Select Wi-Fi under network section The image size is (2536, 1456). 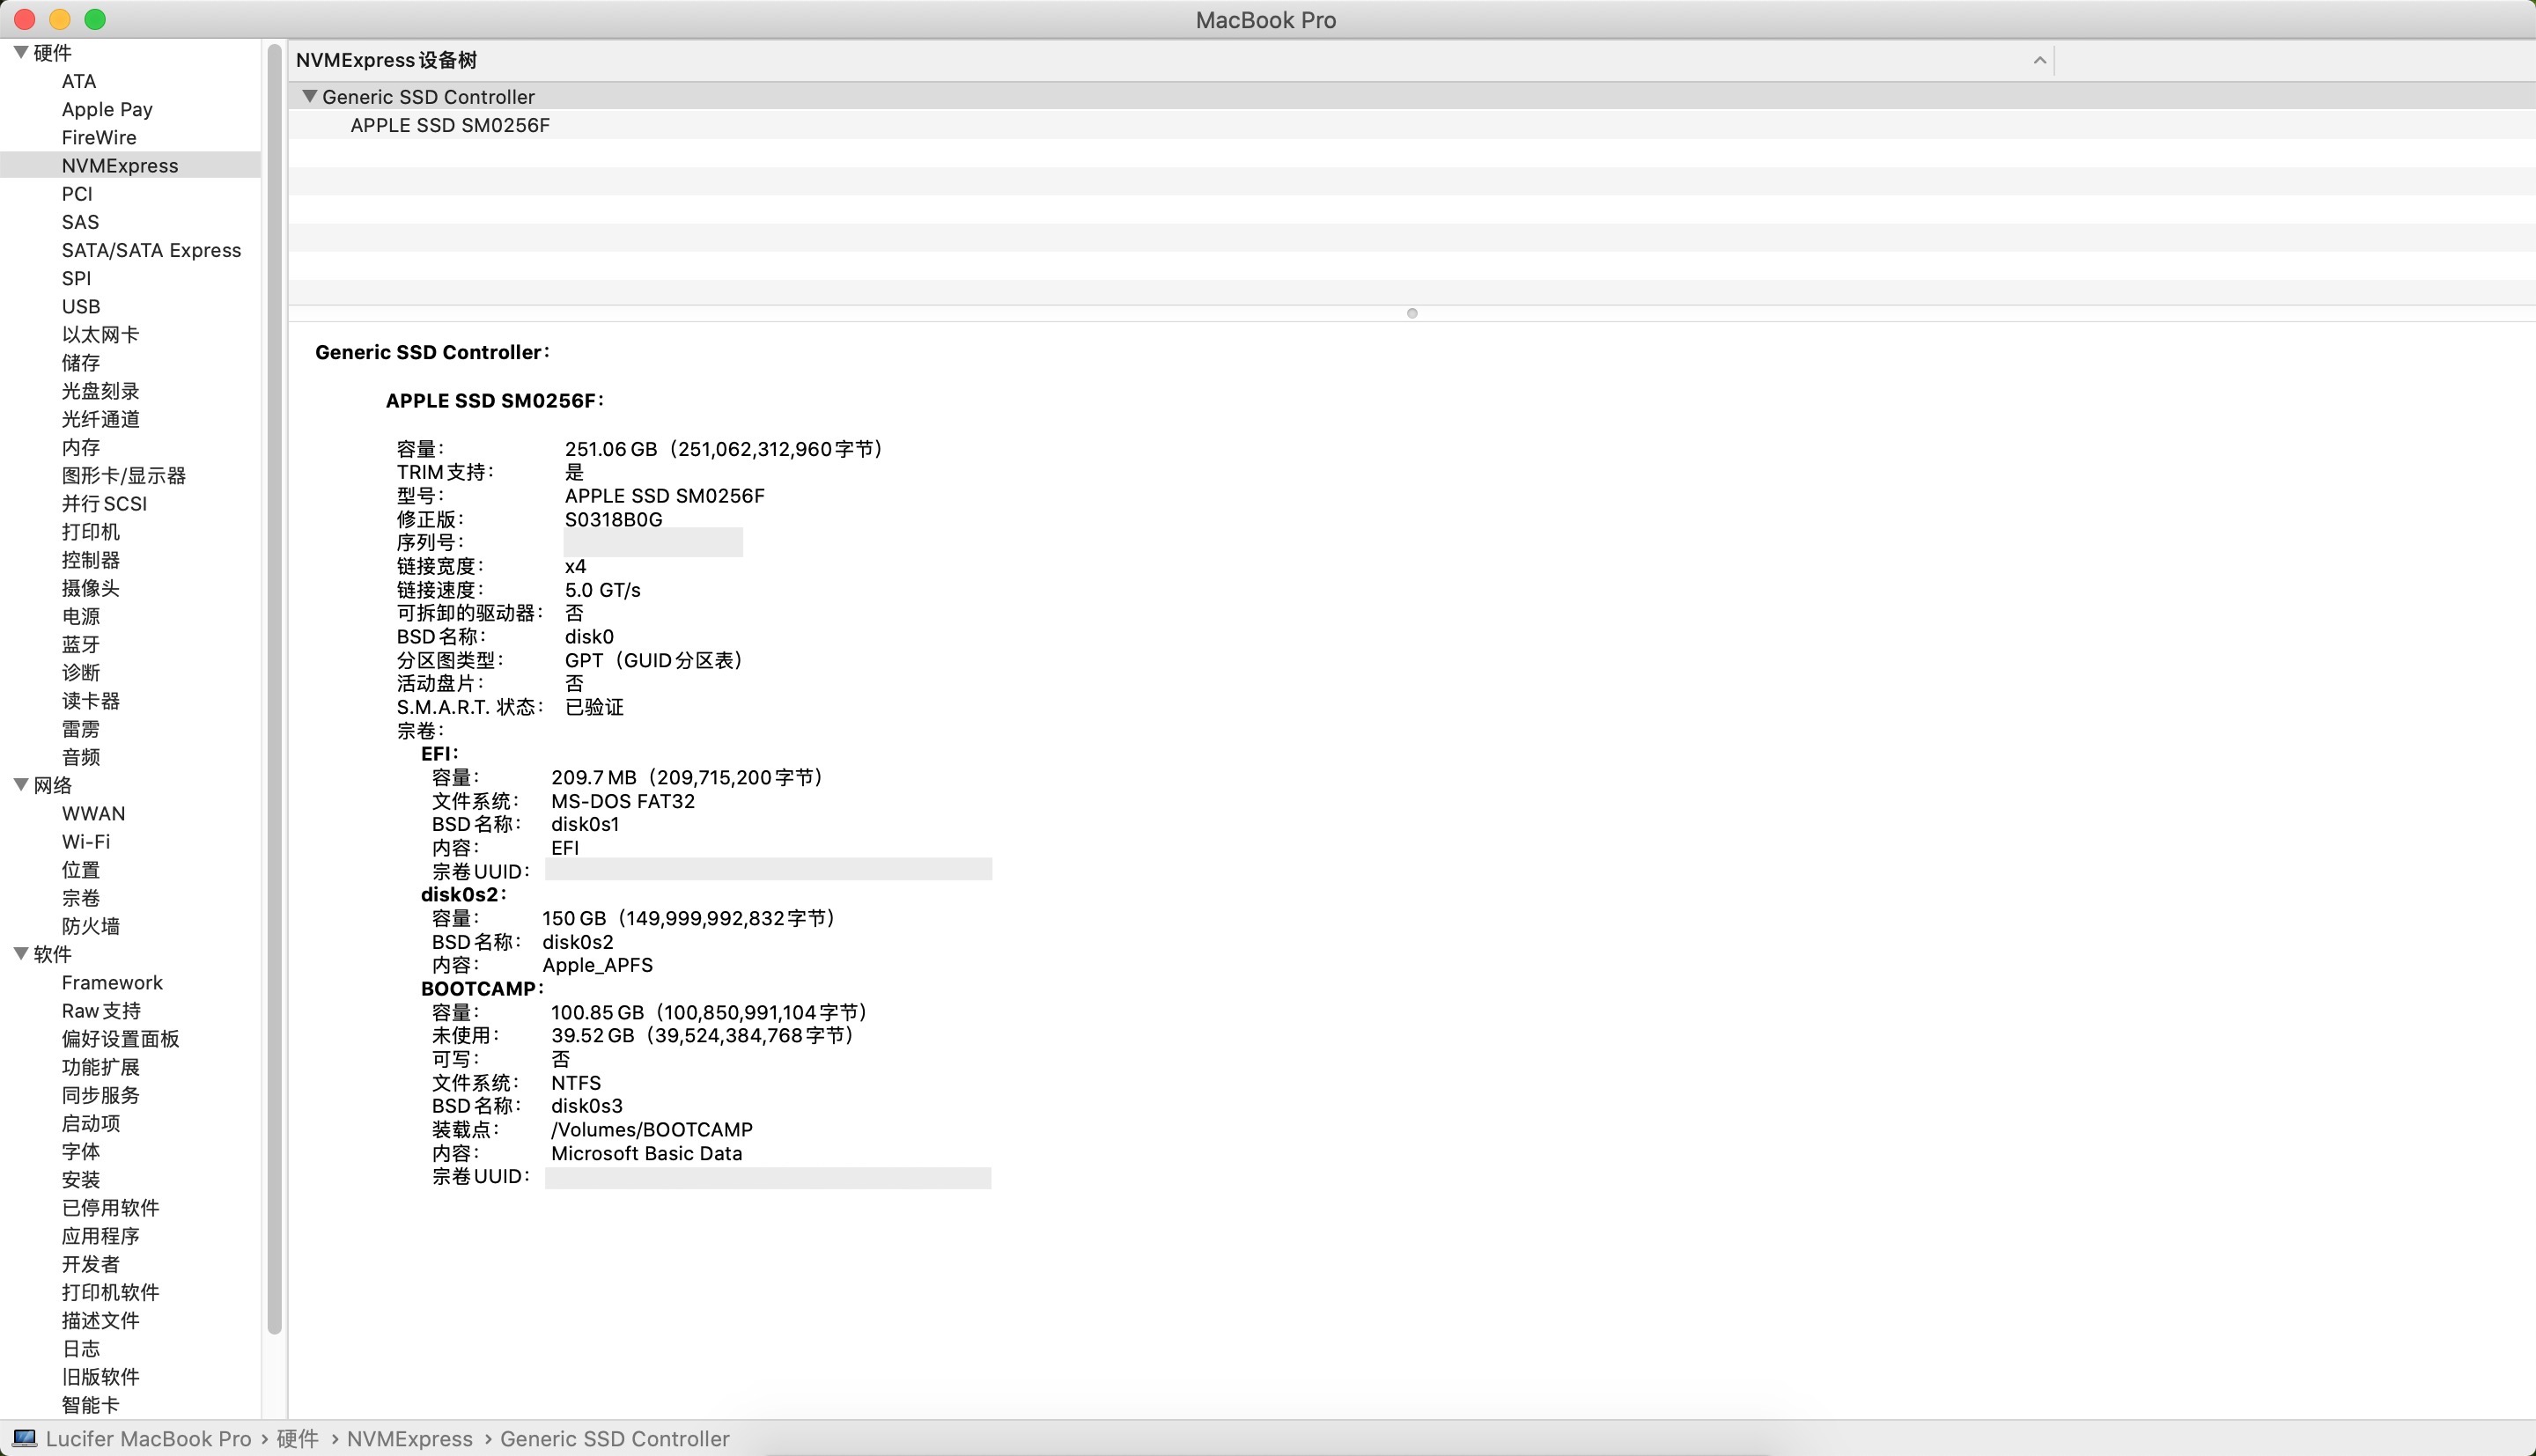coord(86,842)
